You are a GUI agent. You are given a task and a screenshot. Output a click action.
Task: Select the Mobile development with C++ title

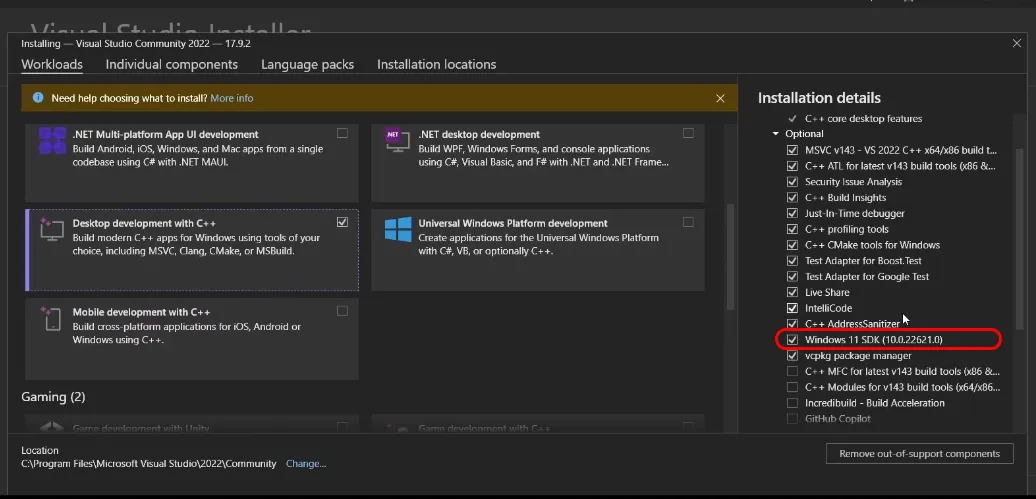[141, 312]
